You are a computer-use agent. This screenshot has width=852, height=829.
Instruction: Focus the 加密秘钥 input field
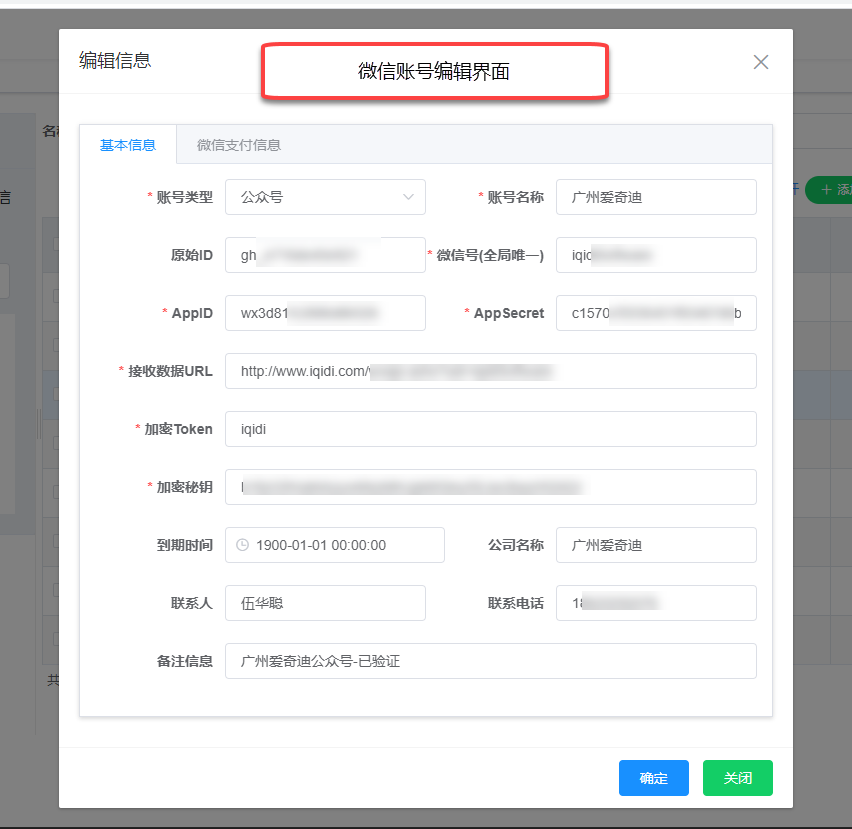coord(491,487)
